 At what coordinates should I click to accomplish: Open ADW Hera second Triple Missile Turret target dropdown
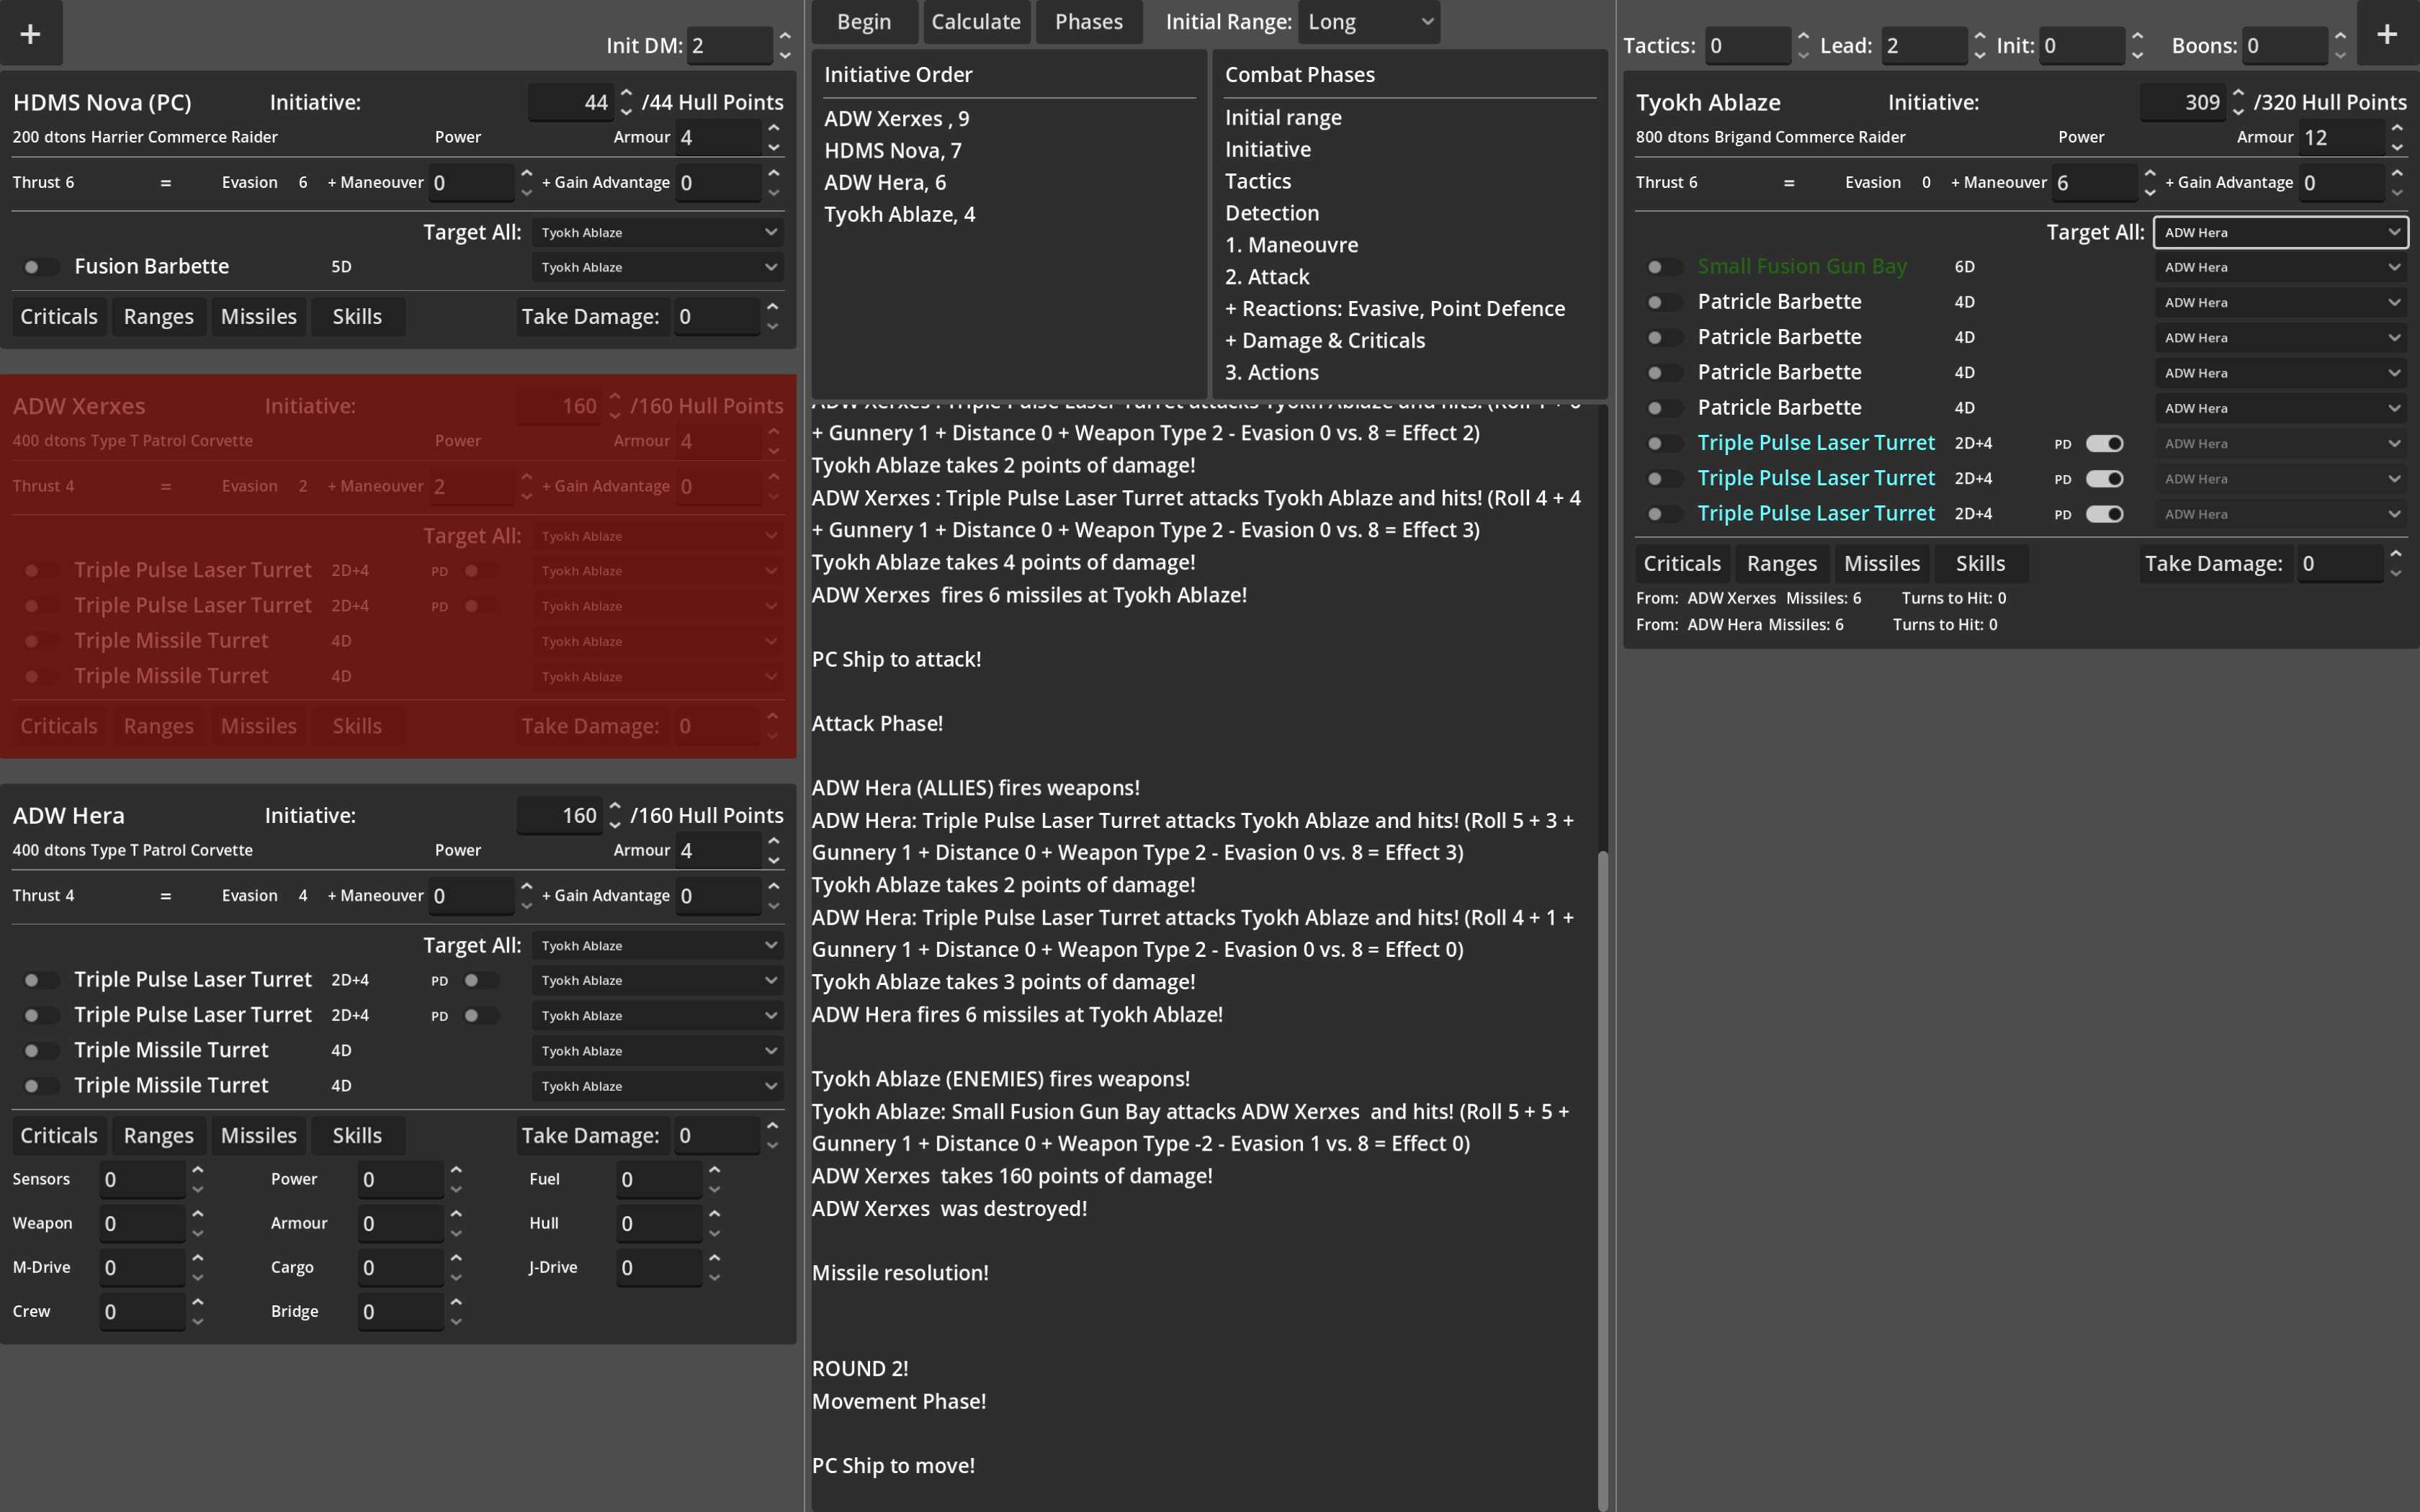pos(657,1086)
